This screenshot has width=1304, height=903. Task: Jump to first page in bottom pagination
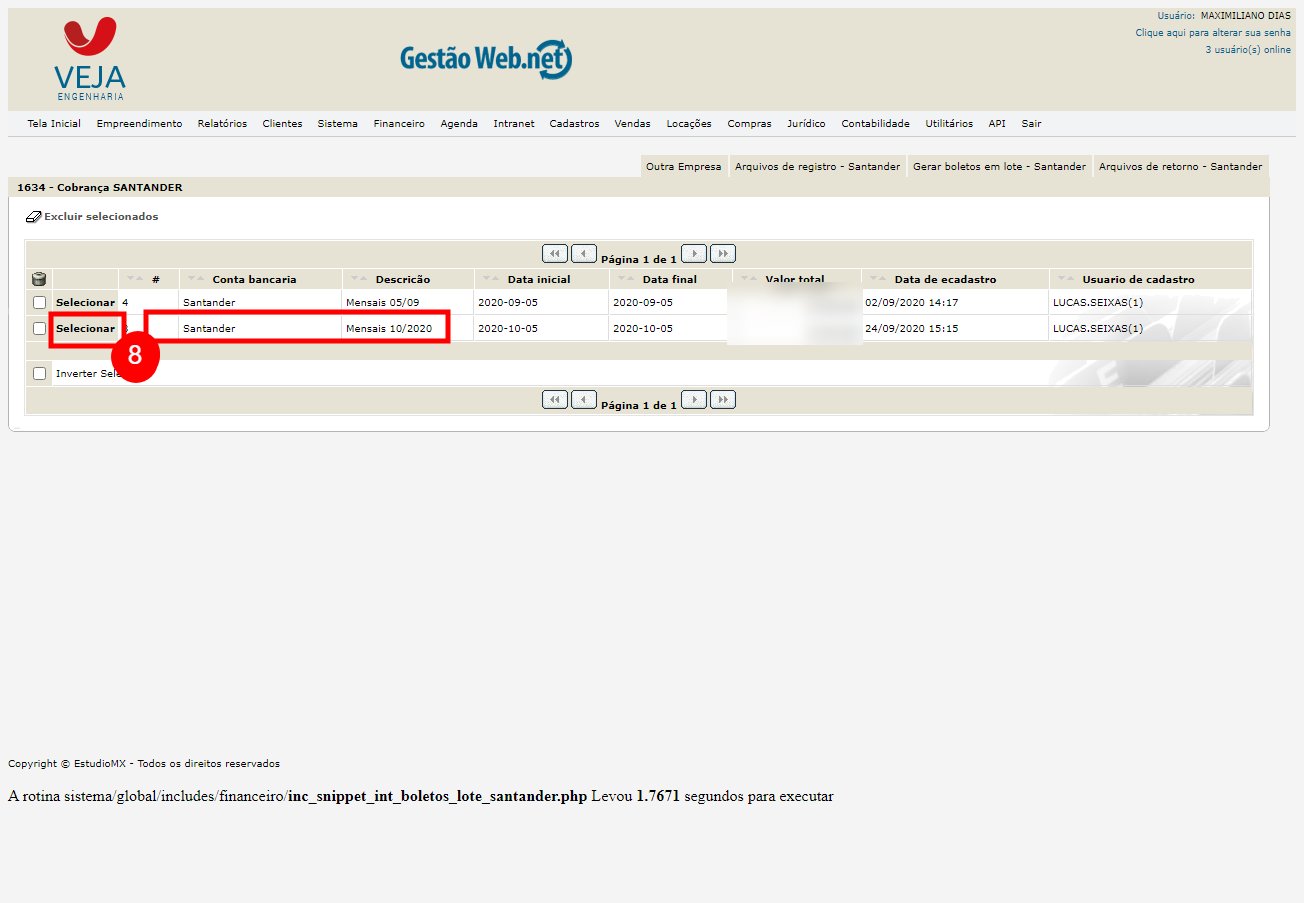click(x=555, y=400)
